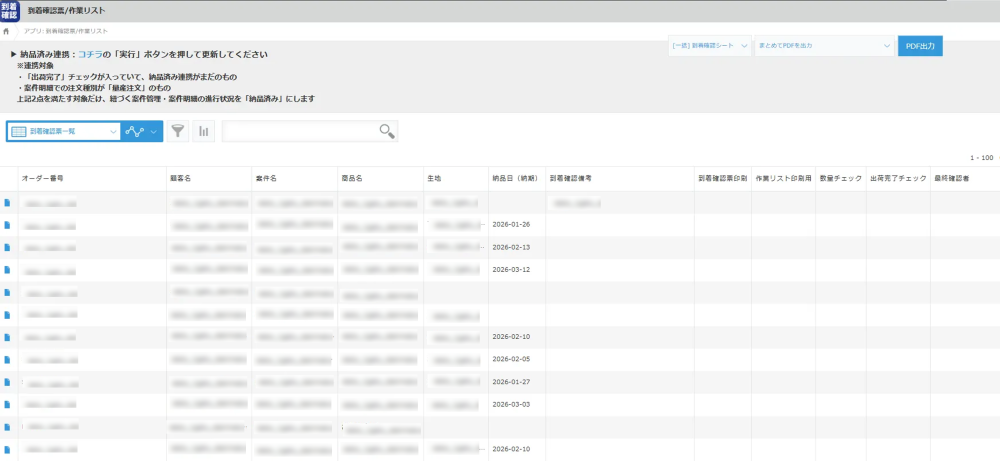1000x461 pixels.
Task: Click the 到着確認備考 column header
Action: tap(571, 179)
